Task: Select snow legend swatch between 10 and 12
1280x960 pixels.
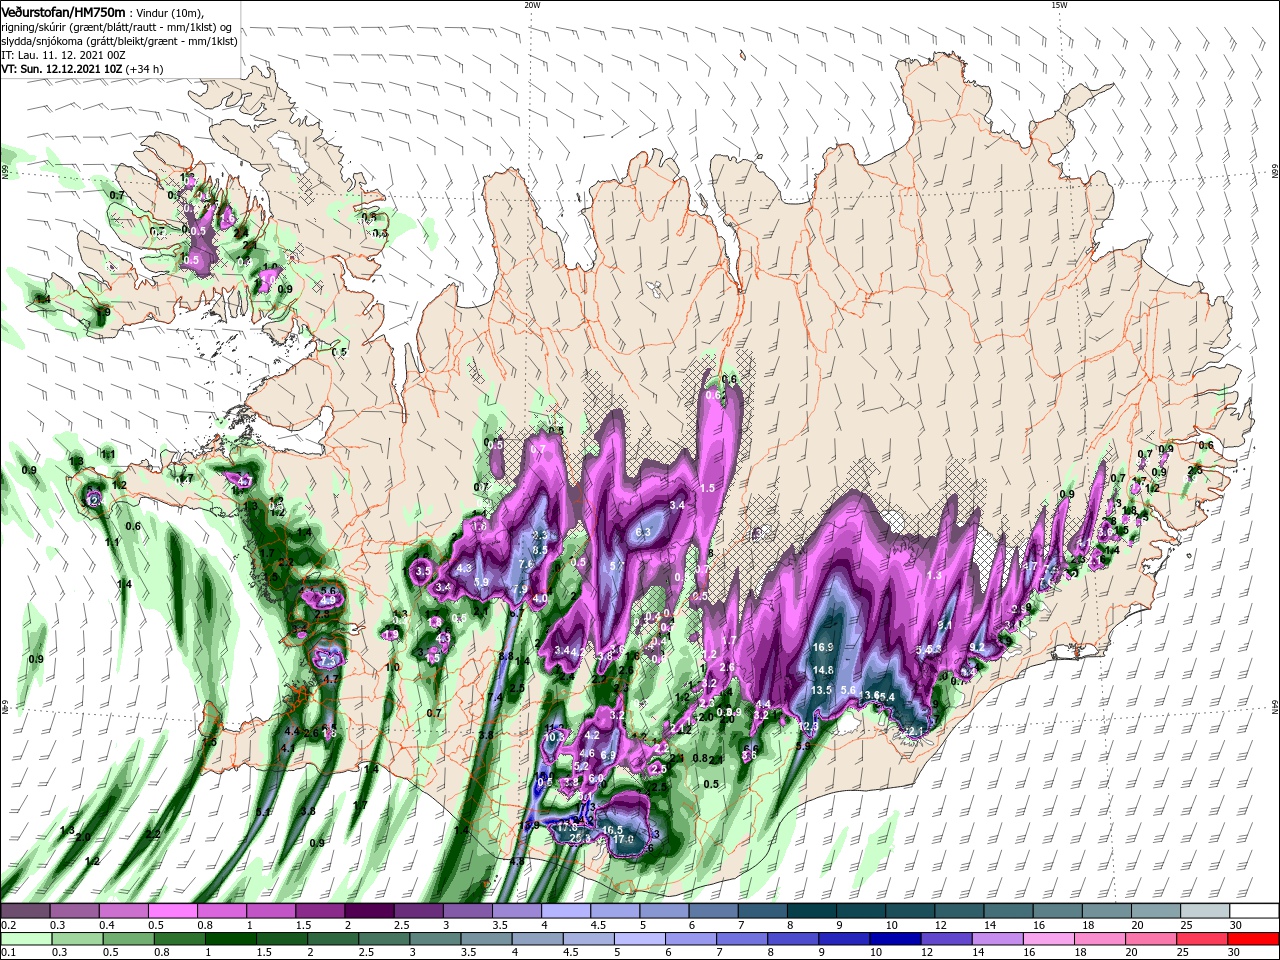Action: tap(910, 912)
